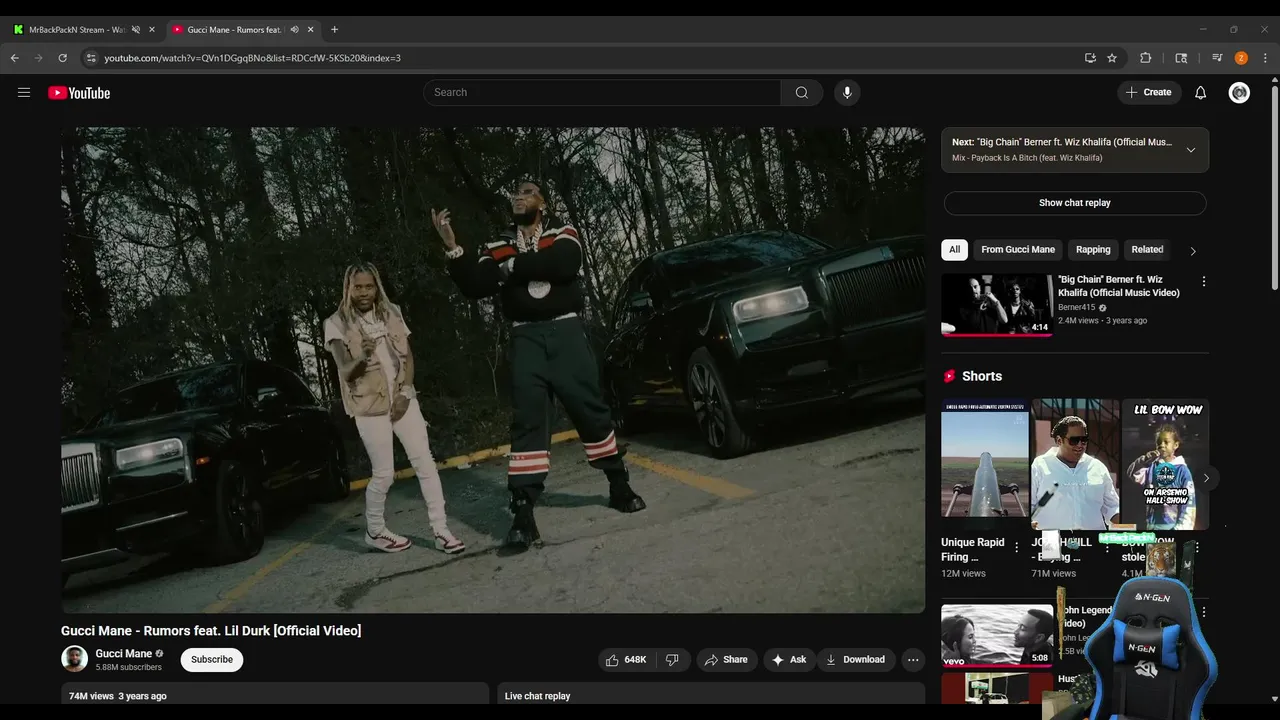Mute the Gucci Mane Rumors tab
The height and width of the screenshot is (720, 1280).
(294, 29)
